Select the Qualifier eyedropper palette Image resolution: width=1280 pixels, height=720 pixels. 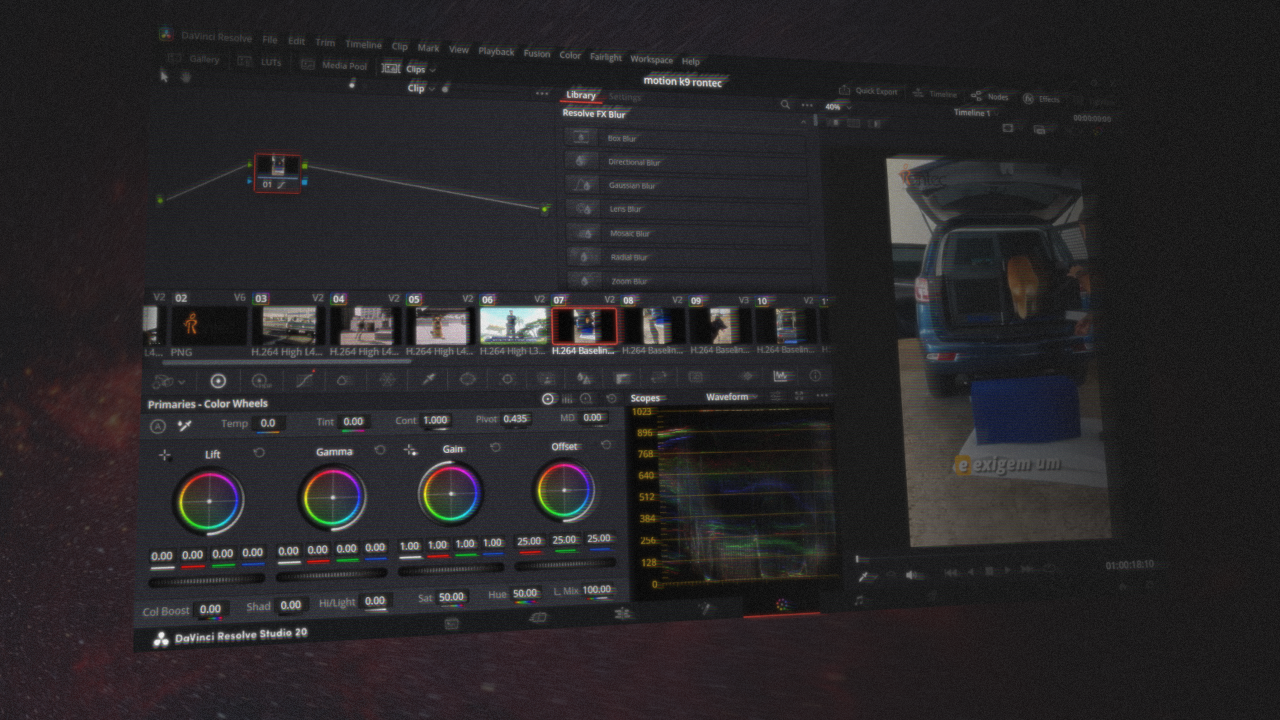[x=428, y=379]
